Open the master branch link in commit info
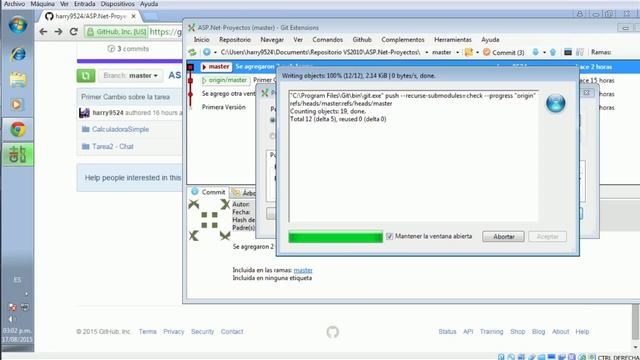The width and height of the screenshot is (640, 360). pyautogui.click(x=303, y=270)
